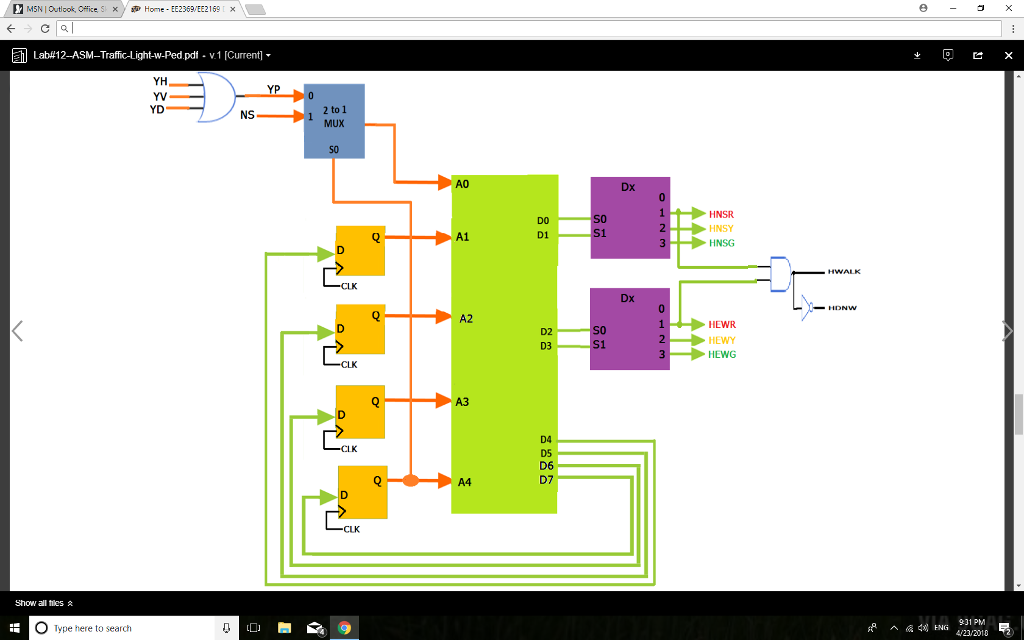Mute the system volume
Image resolution: width=1024 pixels, height=640 pixels.
[x=922, y=628]
